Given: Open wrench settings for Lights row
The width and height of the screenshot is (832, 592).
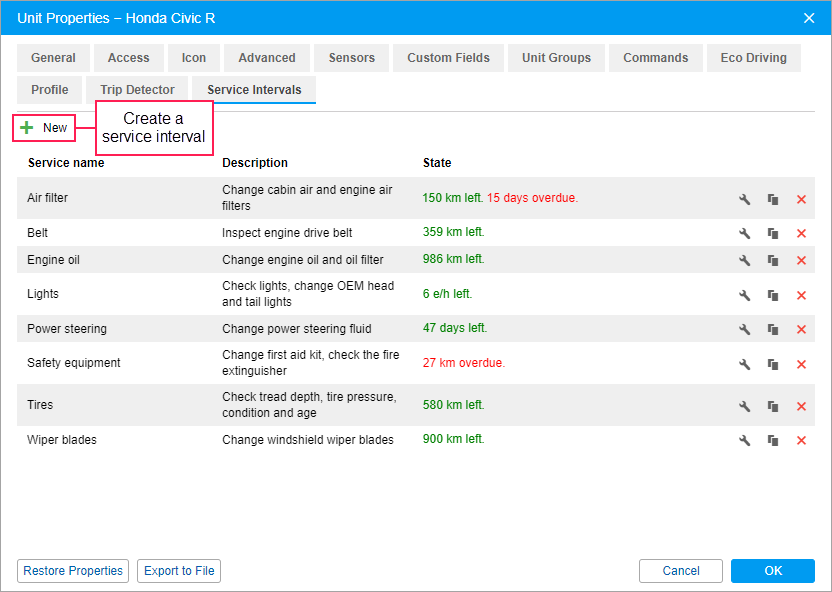Looking at the screenshot, I should coord(744,295).
